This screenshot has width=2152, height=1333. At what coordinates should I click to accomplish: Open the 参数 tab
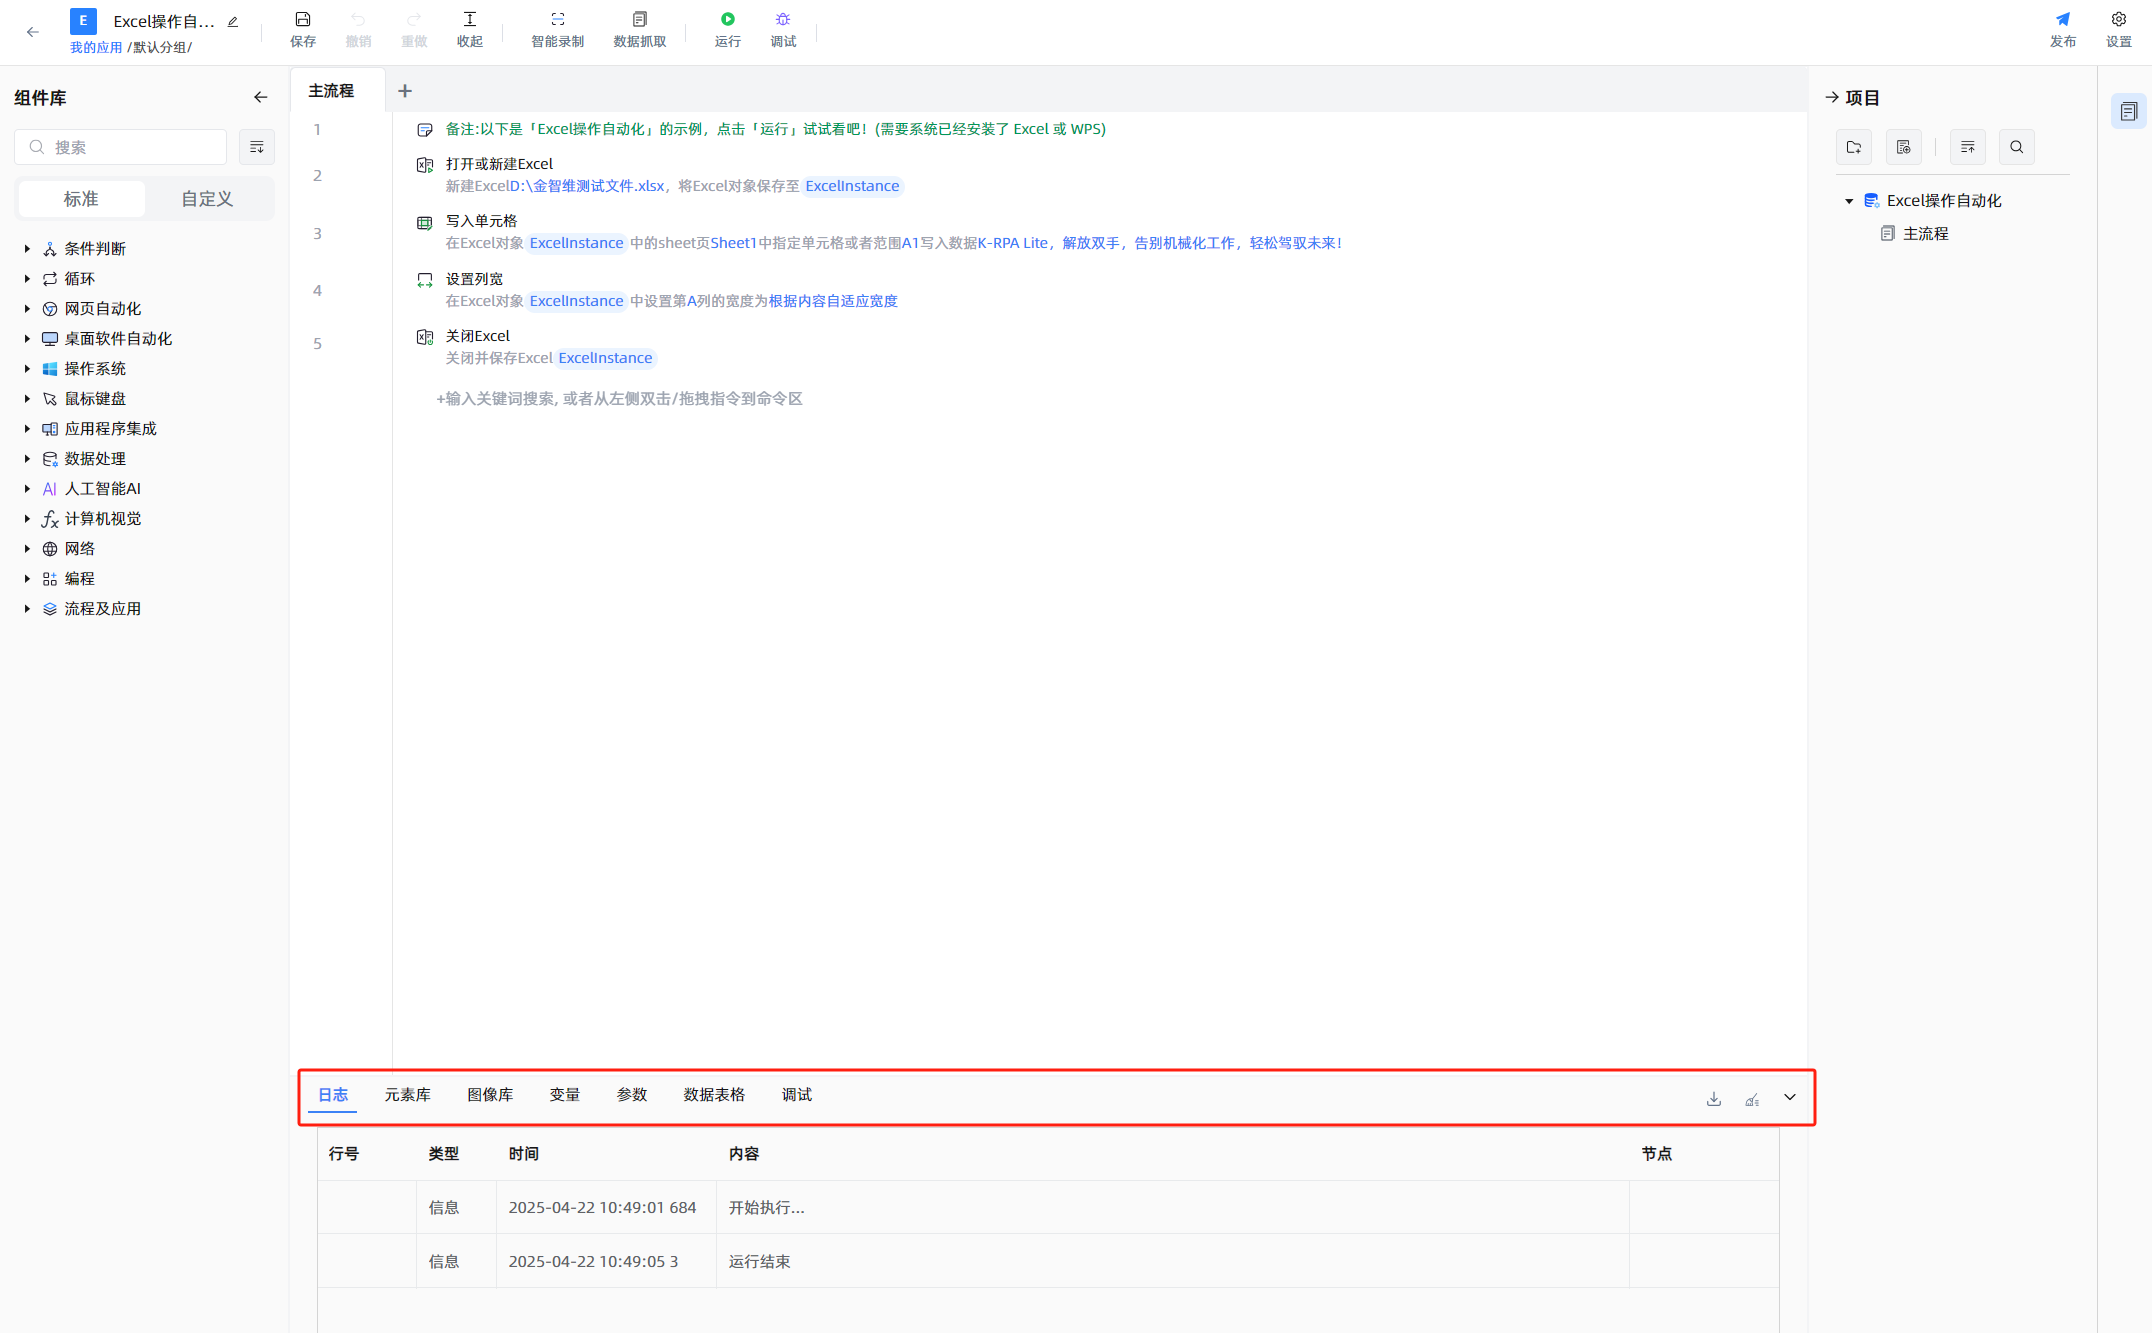coord(632,1095)
